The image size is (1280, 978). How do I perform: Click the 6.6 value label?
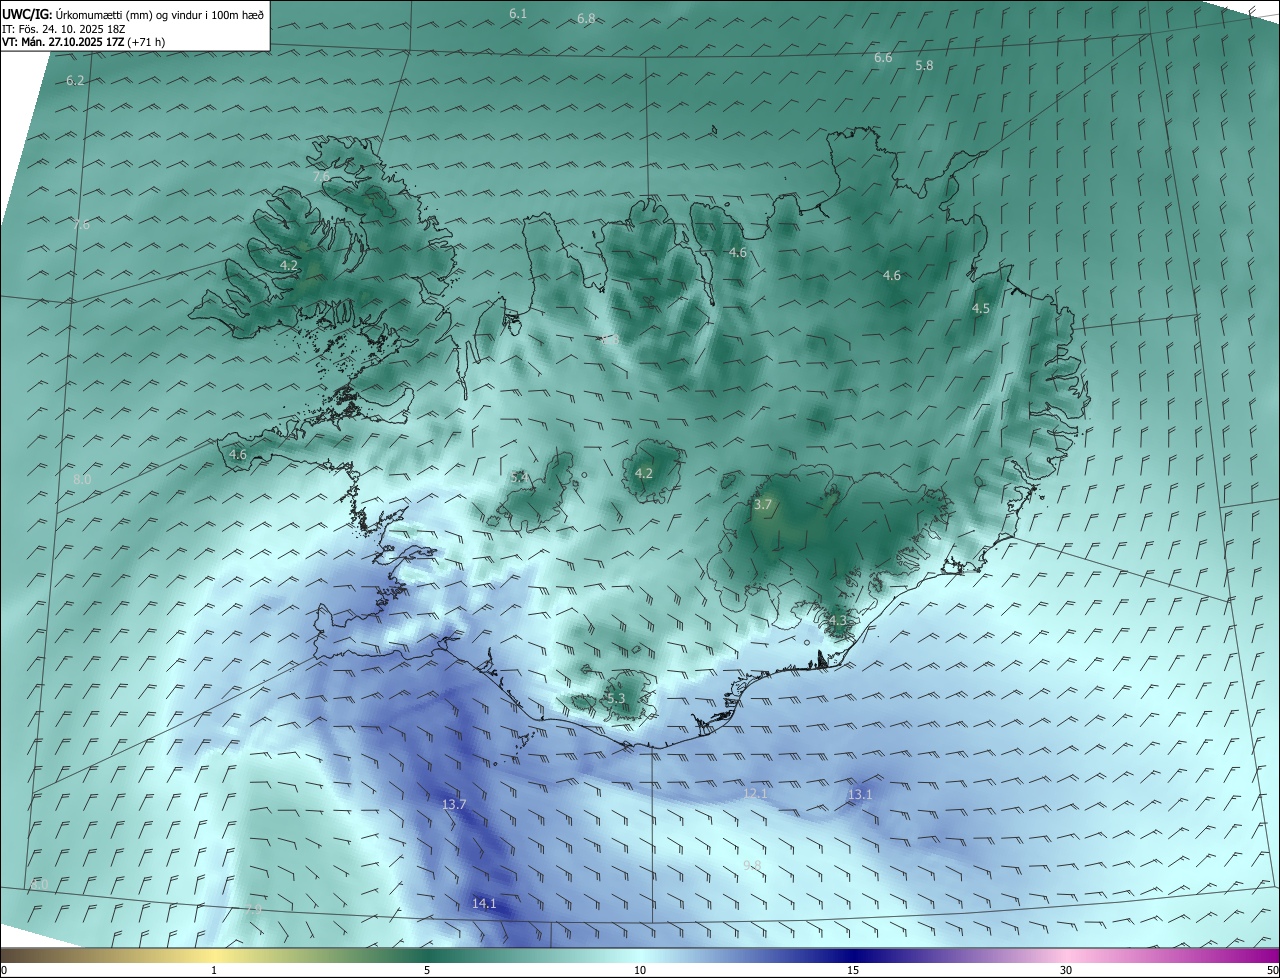coord(883,58)
